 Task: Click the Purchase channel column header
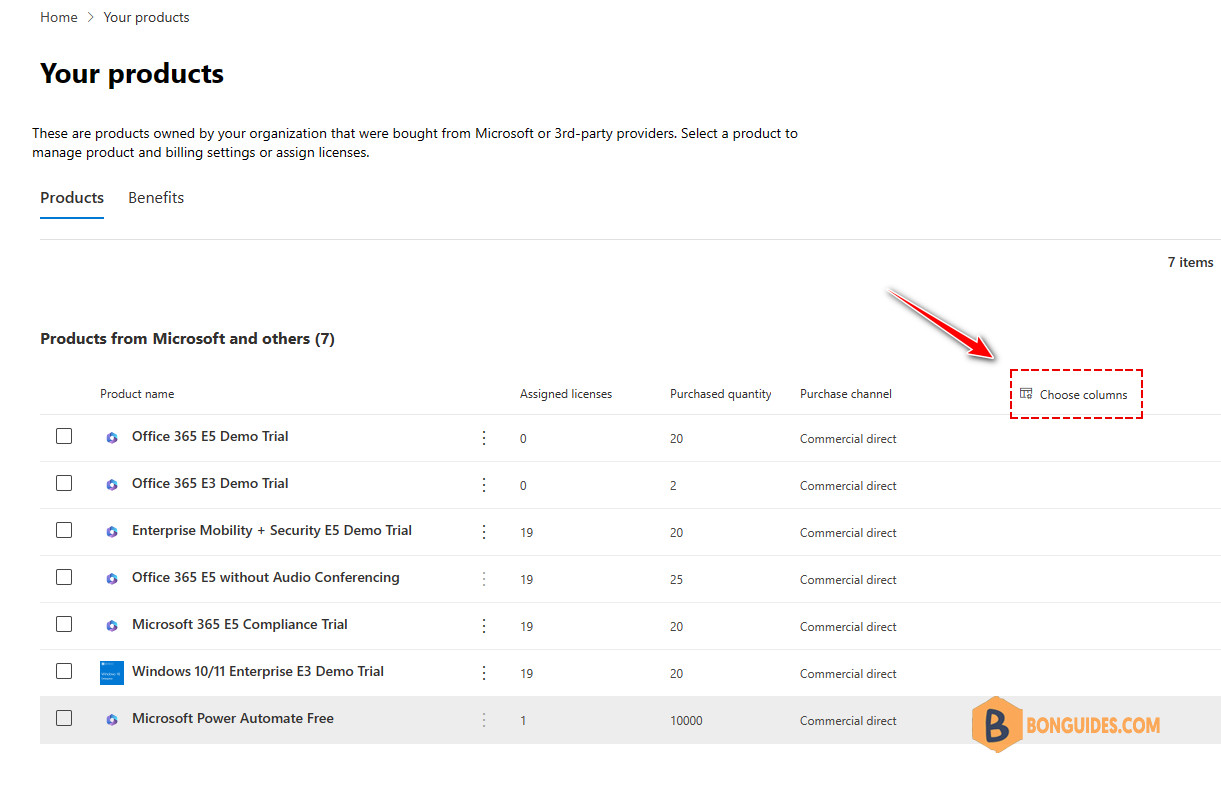[x=846, y=394]
